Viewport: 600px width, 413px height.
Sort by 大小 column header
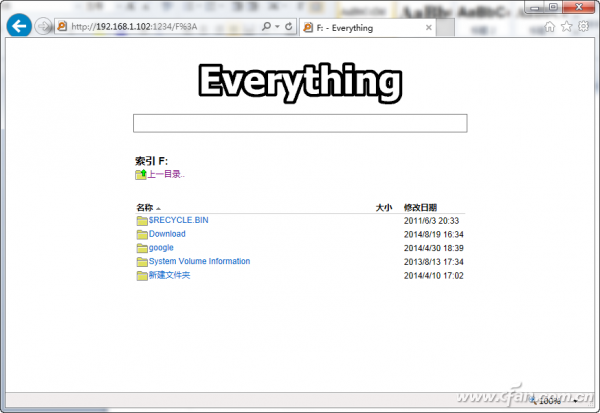click(384, 207)
